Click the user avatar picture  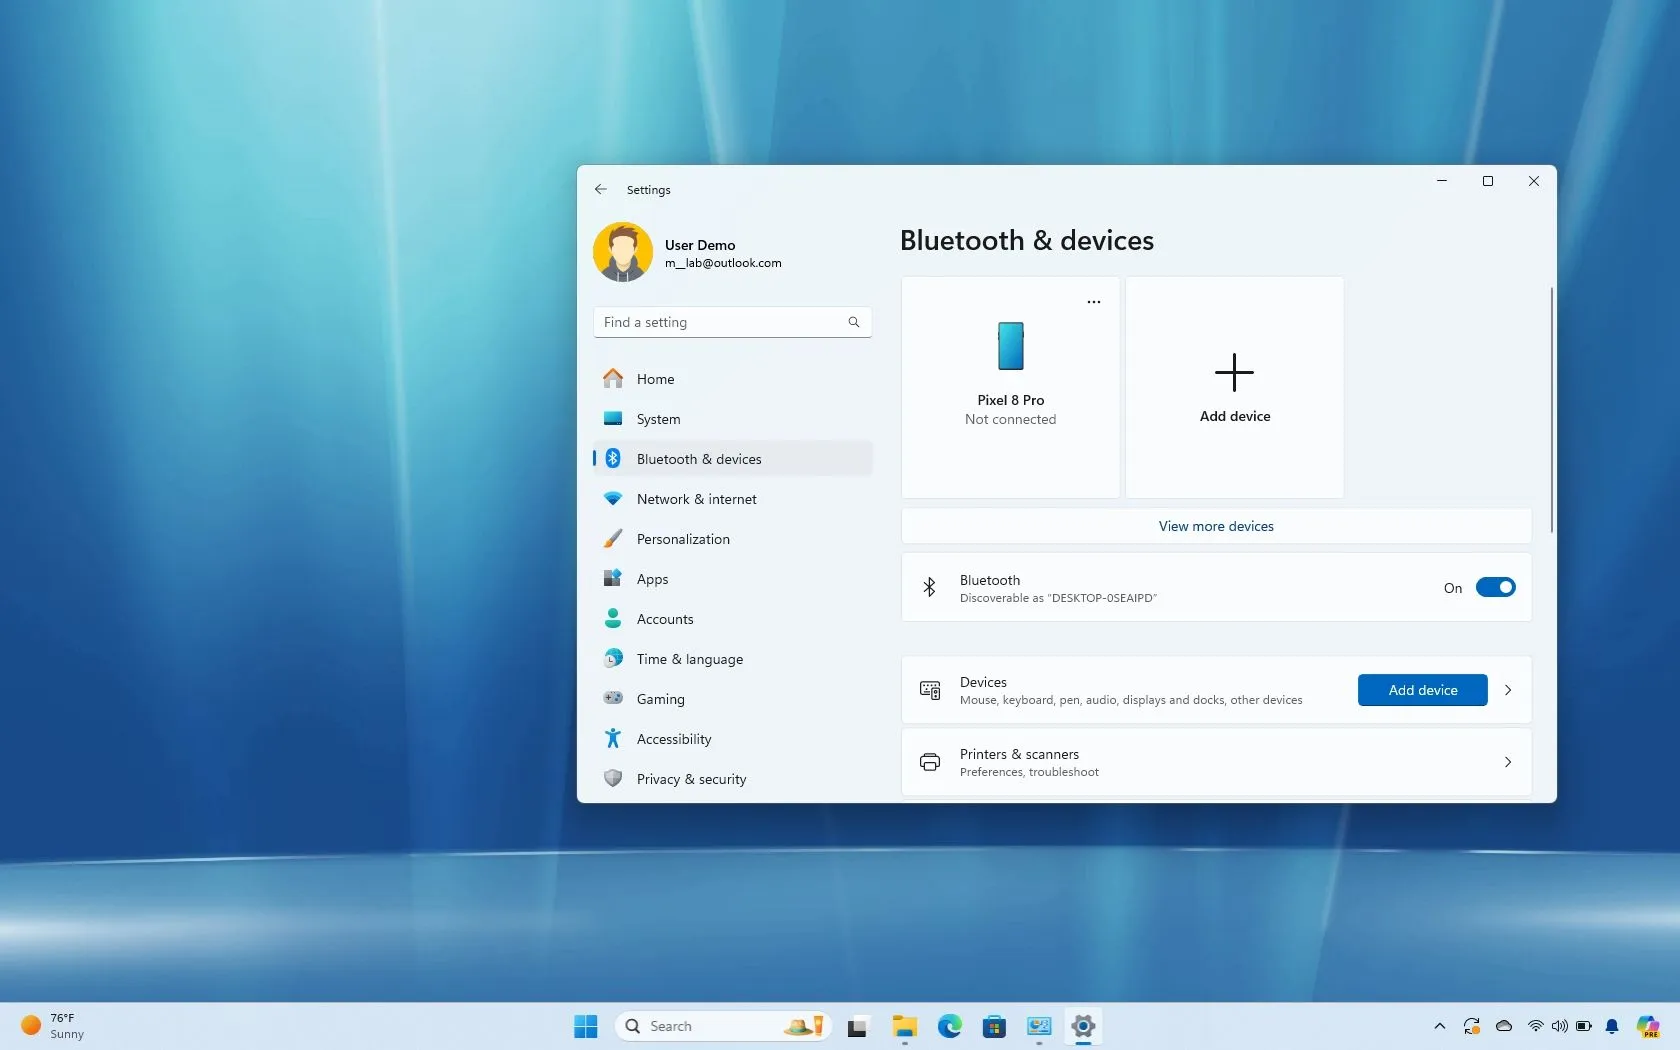pos(623,252)
